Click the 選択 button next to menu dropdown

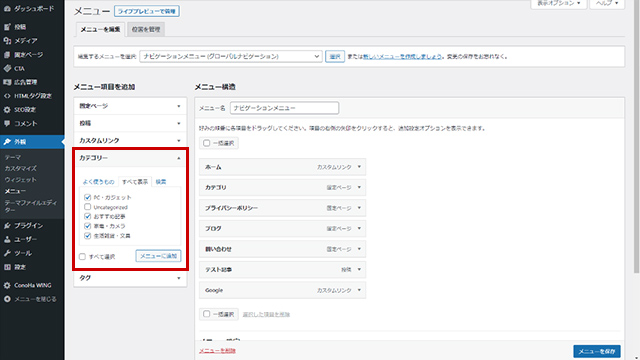(335, 56)
